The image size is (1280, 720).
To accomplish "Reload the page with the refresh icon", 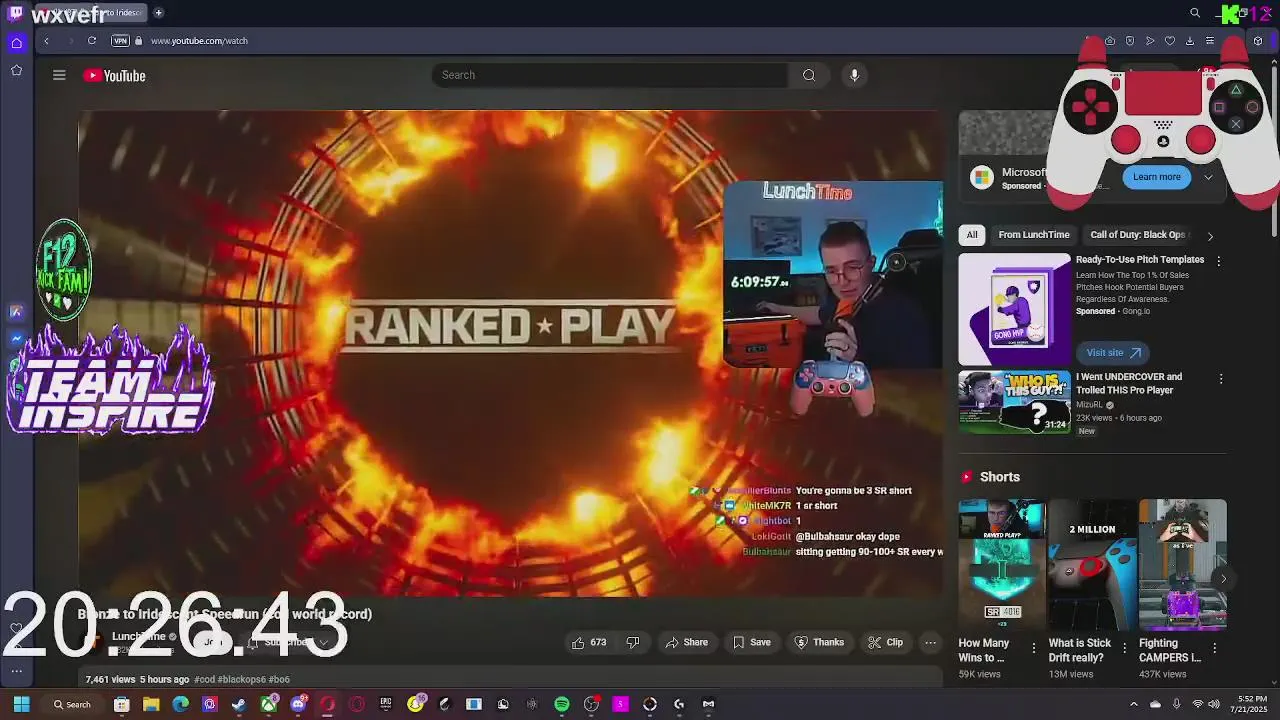I will [x=92, y=41].
